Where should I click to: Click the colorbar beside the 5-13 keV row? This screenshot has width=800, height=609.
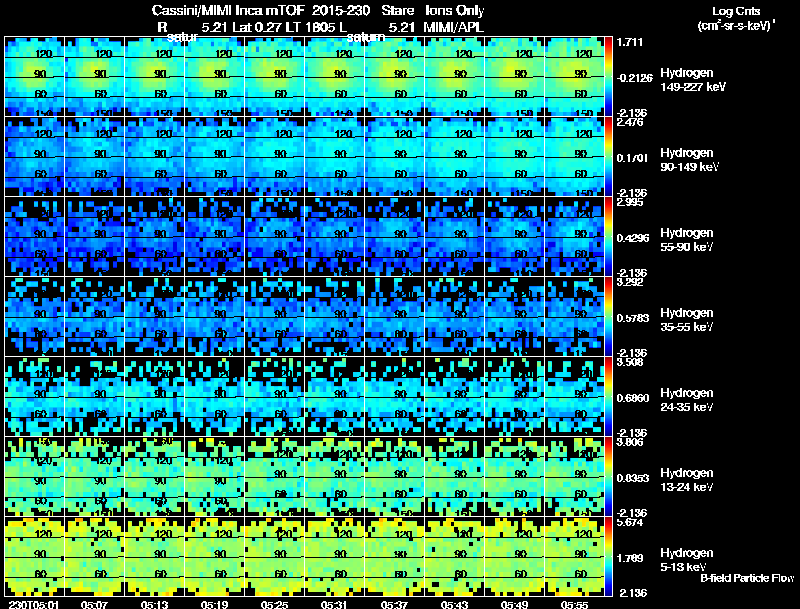(x=608, y=557)
